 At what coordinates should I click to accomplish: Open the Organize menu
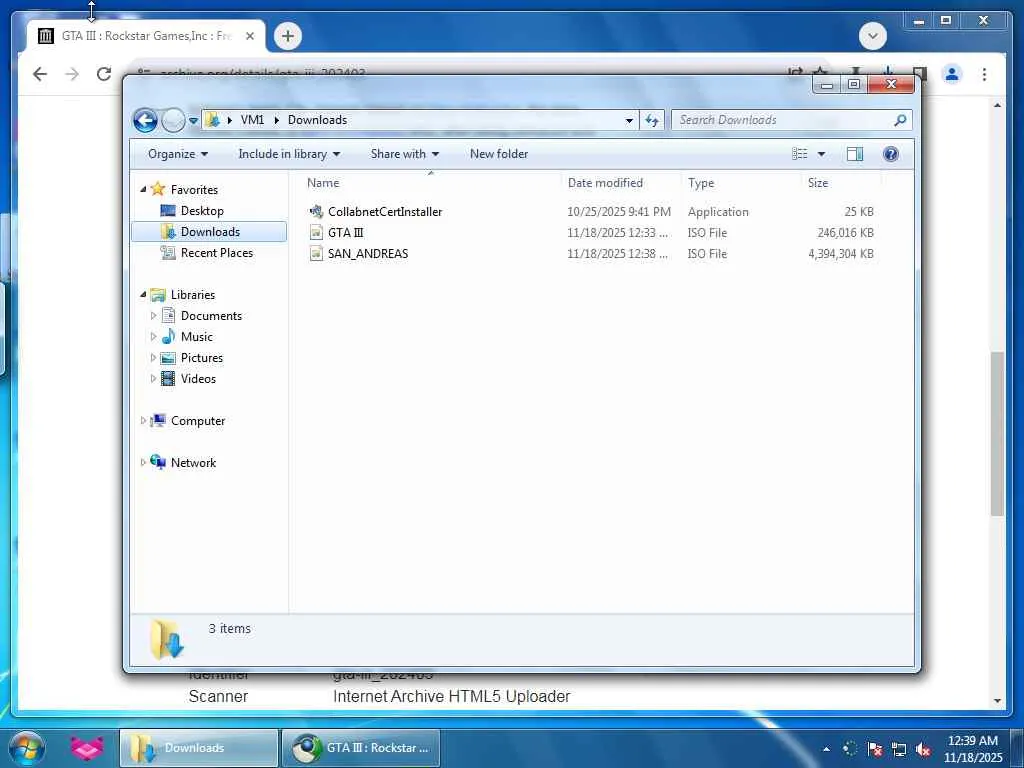[x=178, y=153]
